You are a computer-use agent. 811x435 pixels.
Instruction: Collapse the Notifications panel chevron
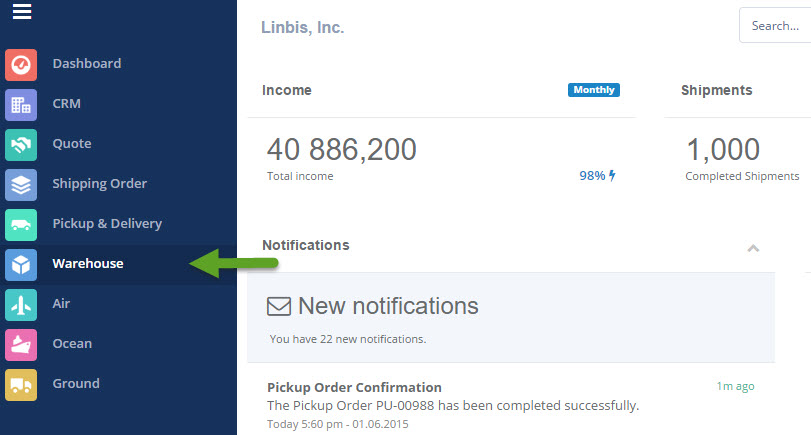753,248
